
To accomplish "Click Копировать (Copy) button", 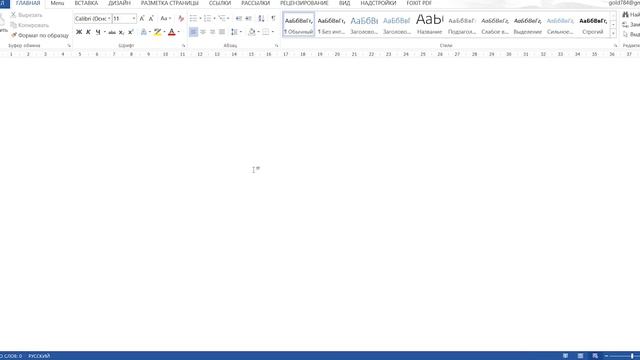I will pyautogui.click(x=29, y=25).
